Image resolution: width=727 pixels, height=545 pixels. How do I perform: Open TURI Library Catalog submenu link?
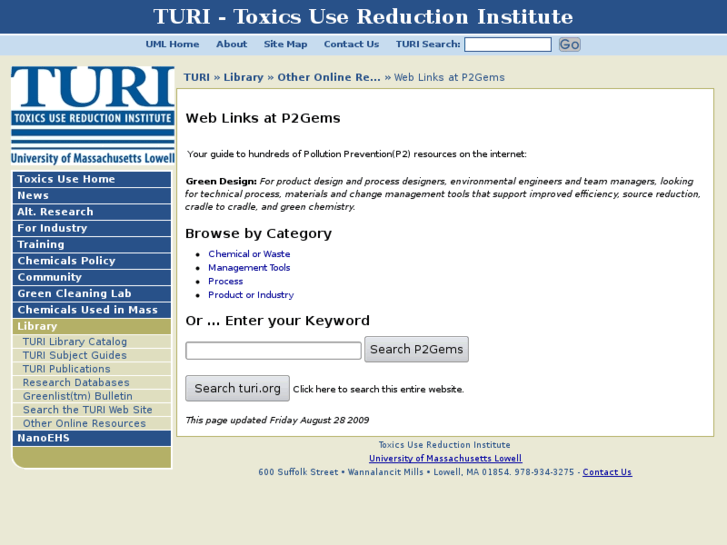[92, 341]
